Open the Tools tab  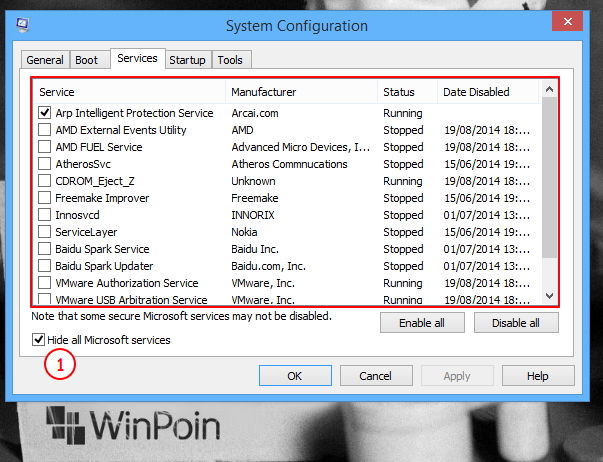[230, 60]
